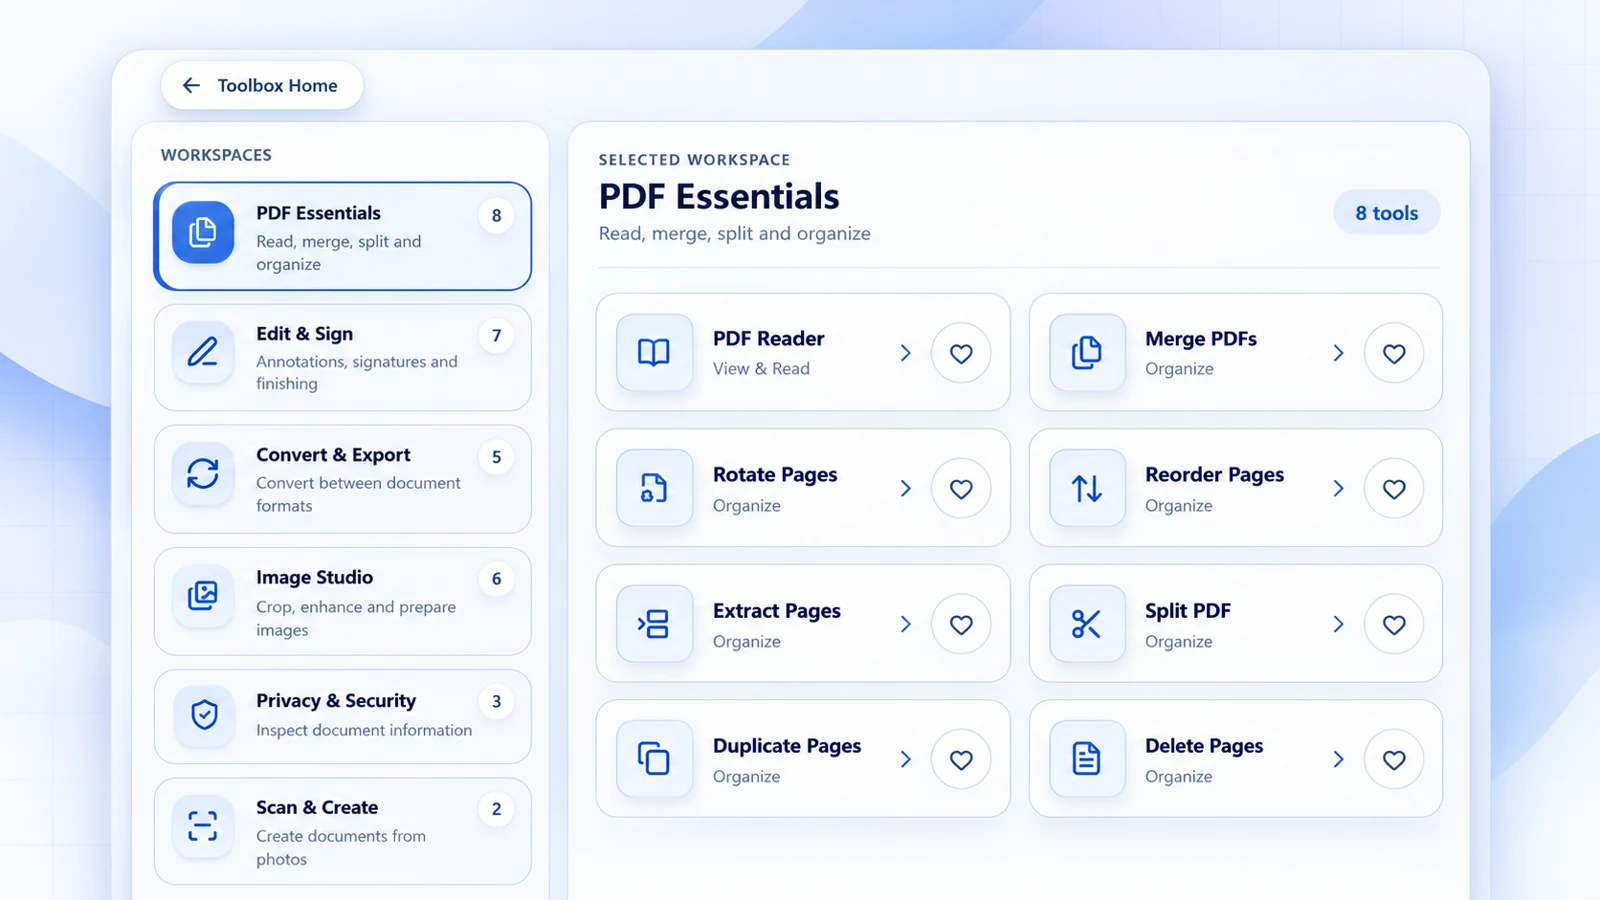This screenshot has height=900, width=1600.
Task: Open Merge PDFs via its chevron
Action: [1339, 353]
